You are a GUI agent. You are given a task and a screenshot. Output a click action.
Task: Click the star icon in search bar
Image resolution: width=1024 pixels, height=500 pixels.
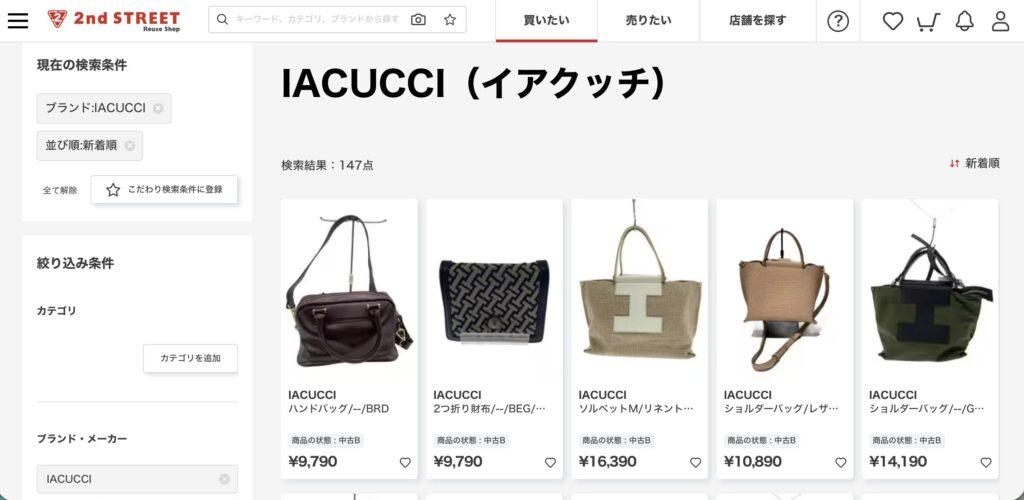[x=450, y=20]
